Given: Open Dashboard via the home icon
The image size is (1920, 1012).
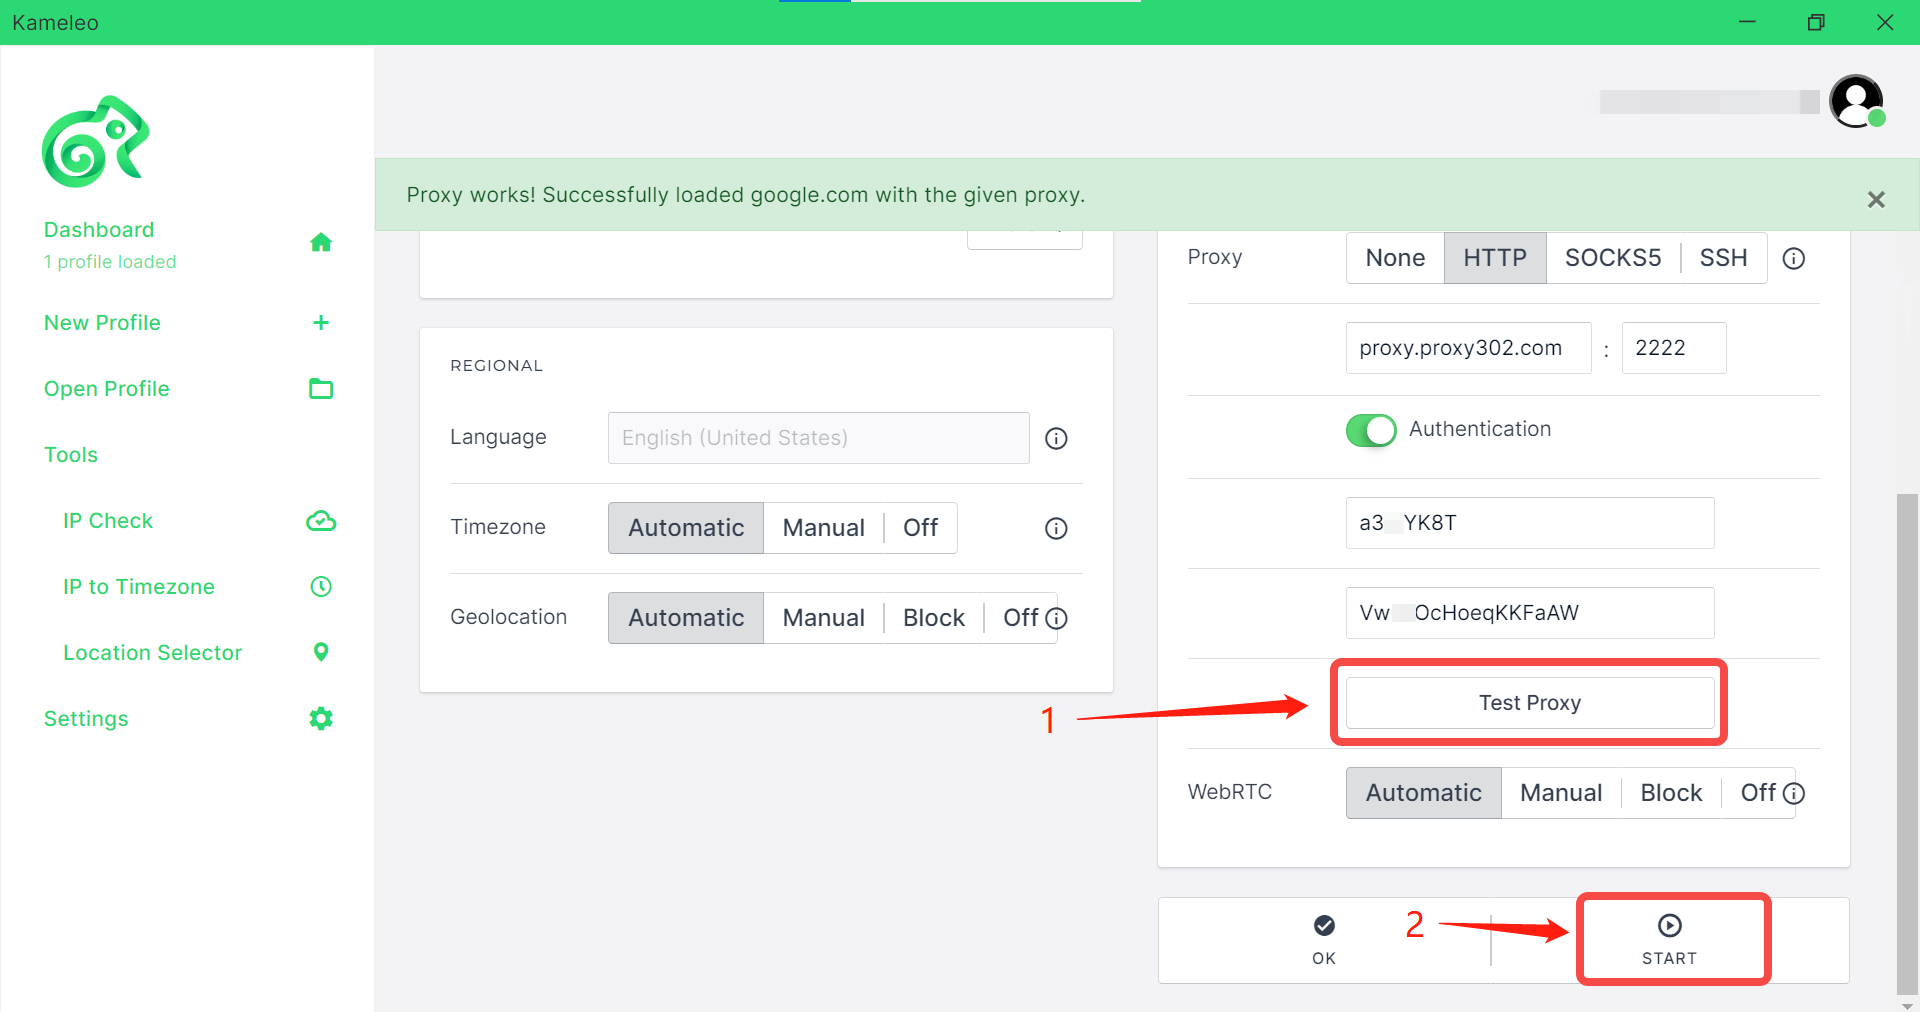Looking at the screenshot, I should [321, 242].
